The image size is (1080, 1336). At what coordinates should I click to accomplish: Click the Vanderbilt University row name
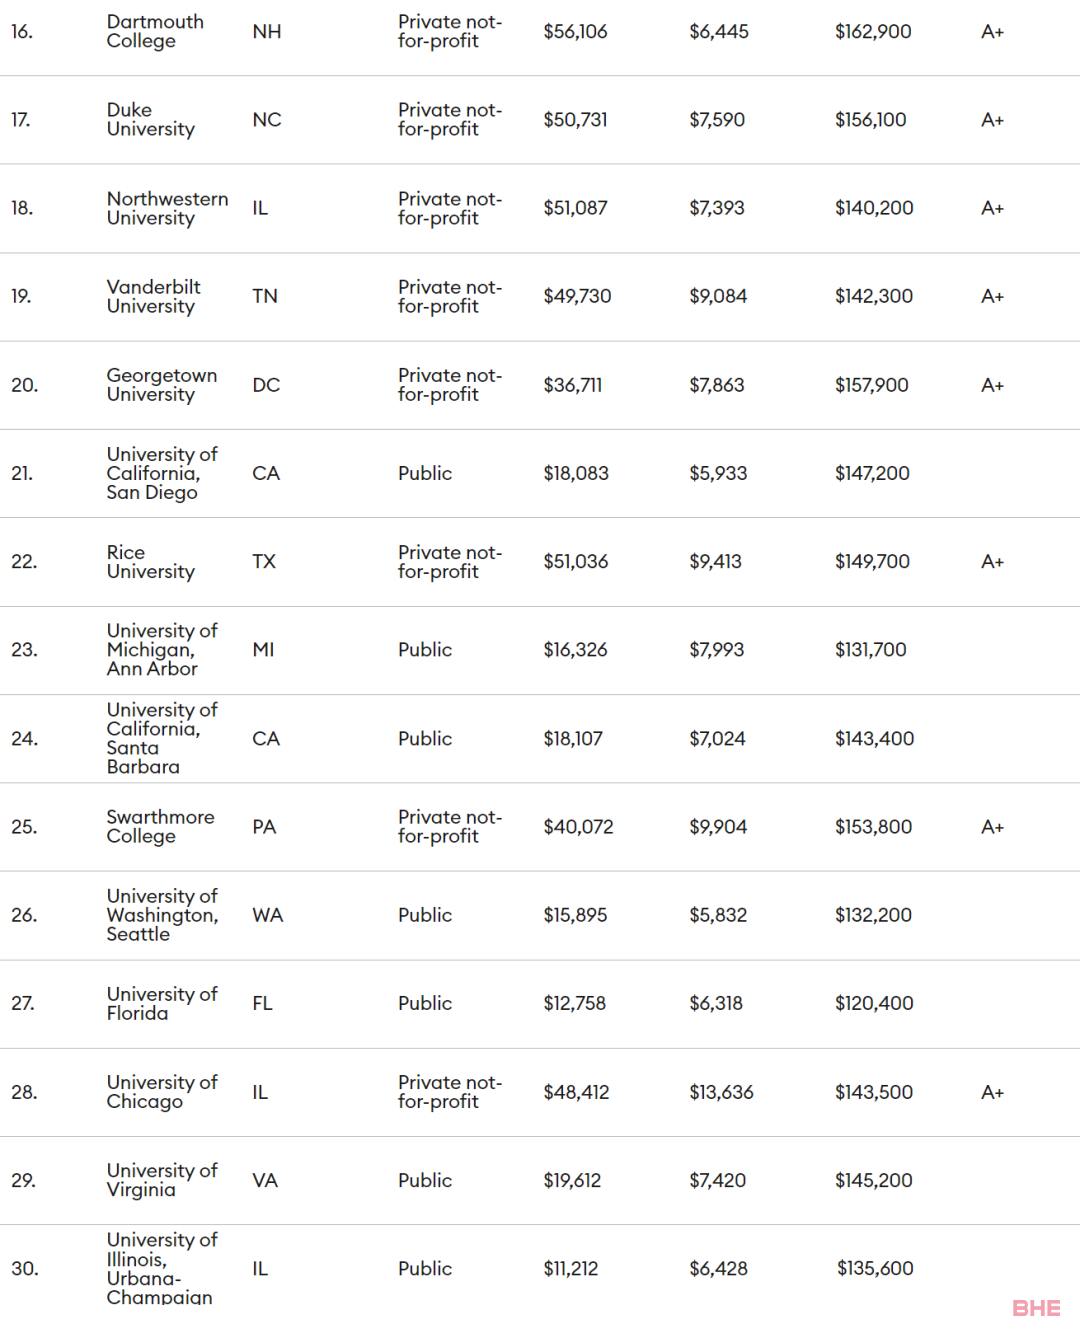point(154,296)
